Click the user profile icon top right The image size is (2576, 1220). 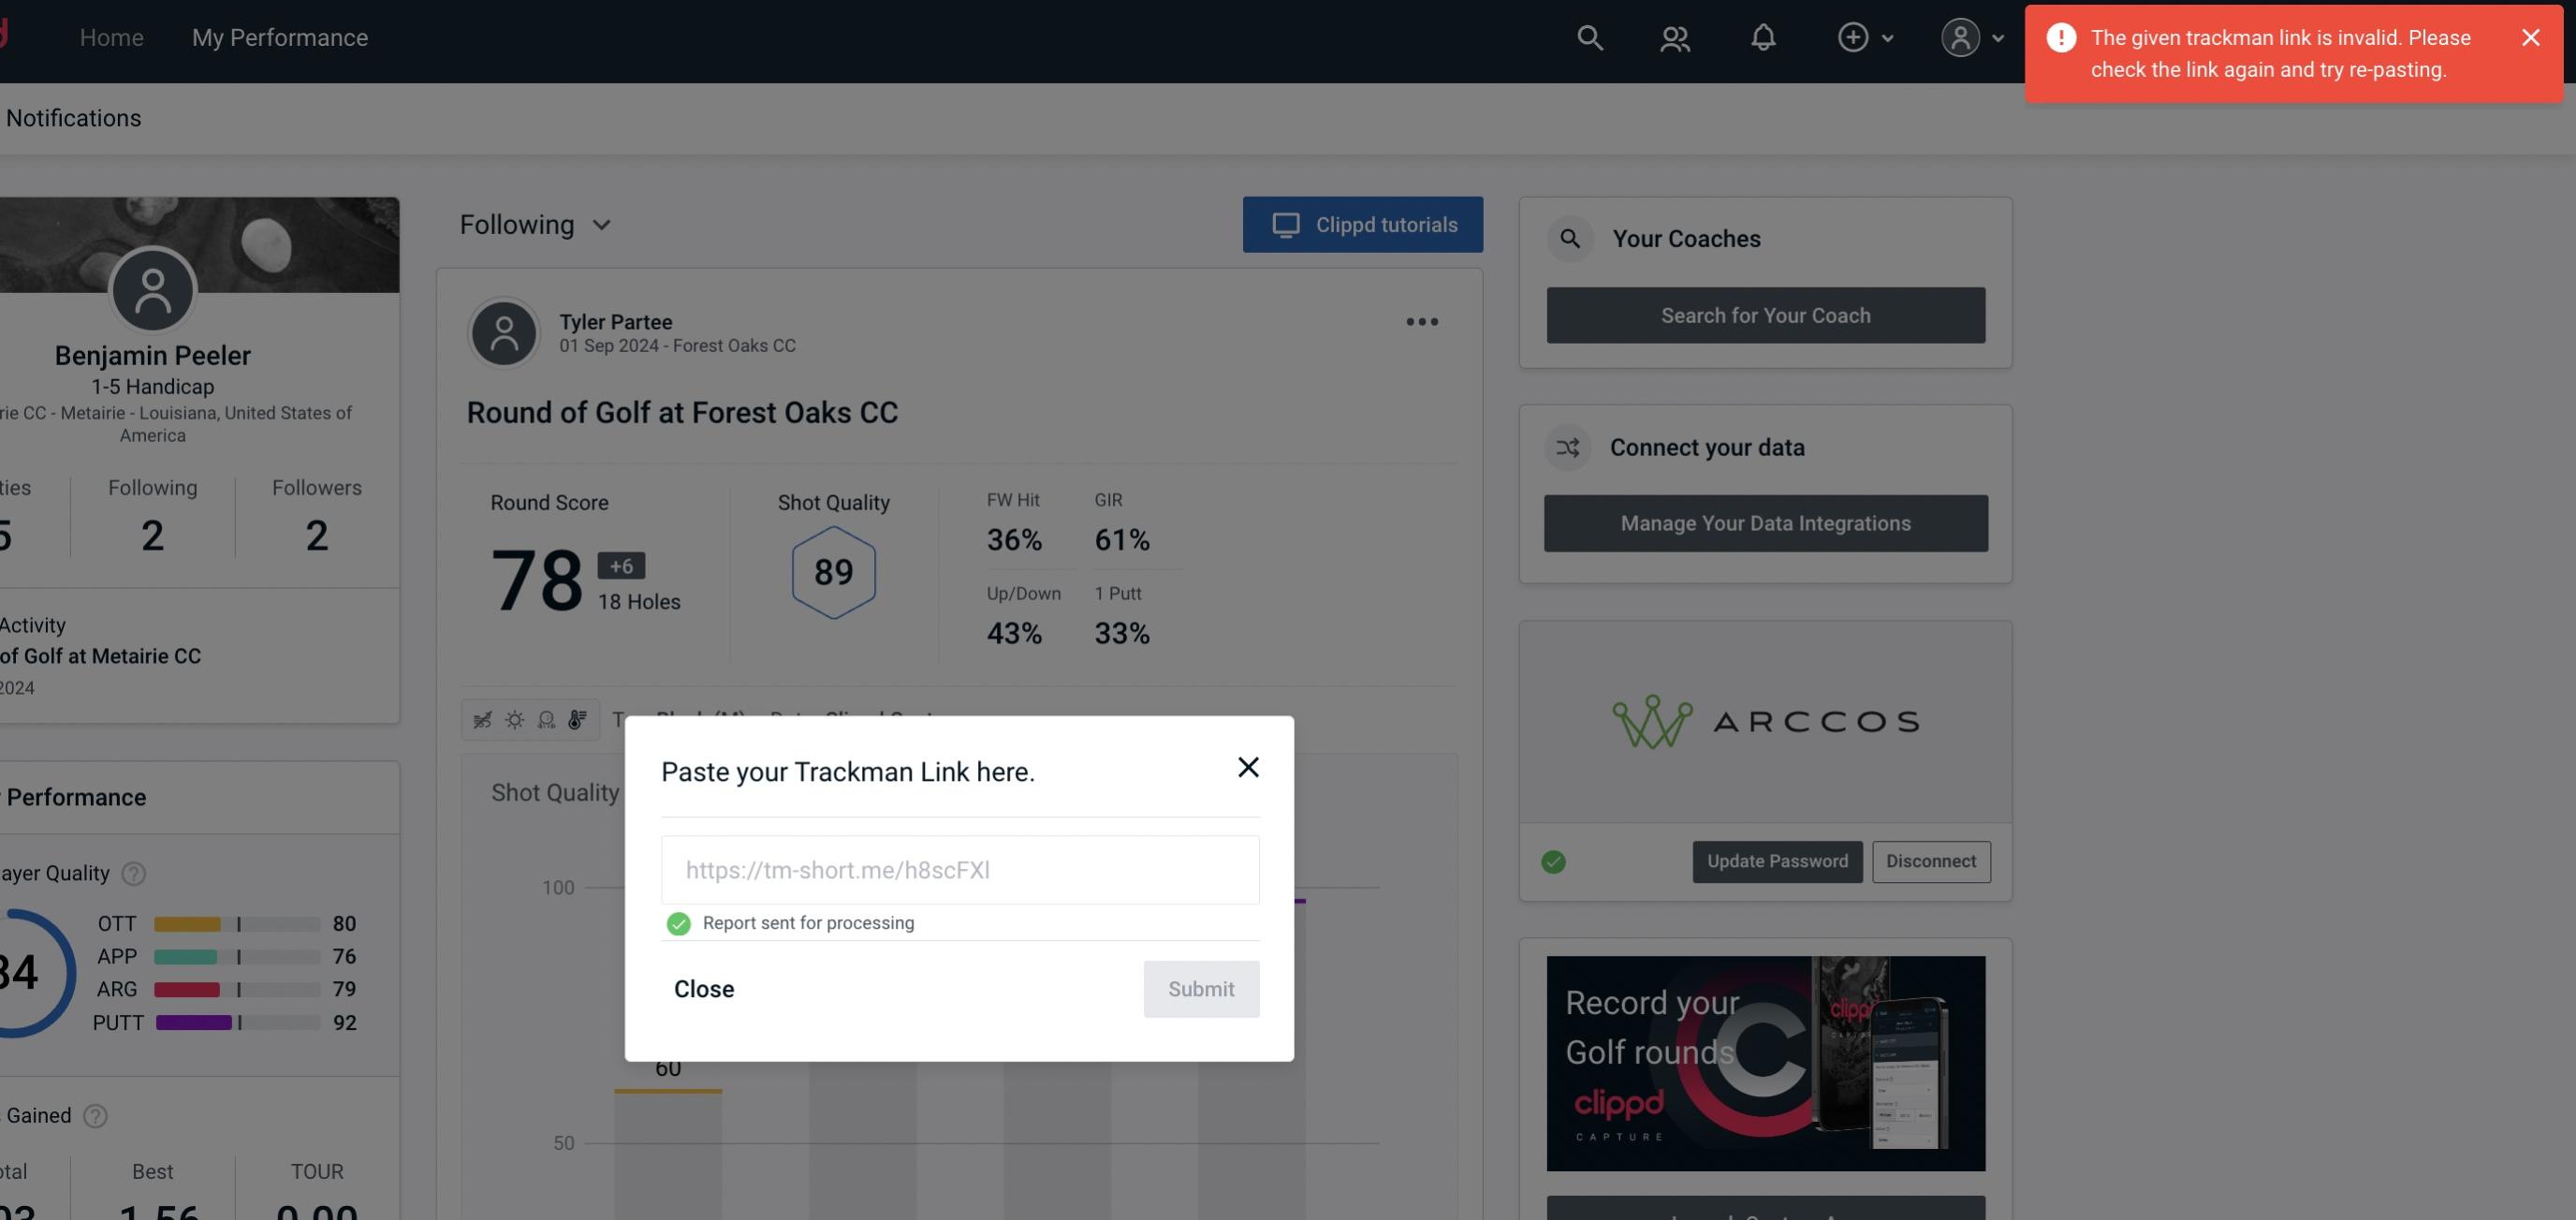(1958, 37)
